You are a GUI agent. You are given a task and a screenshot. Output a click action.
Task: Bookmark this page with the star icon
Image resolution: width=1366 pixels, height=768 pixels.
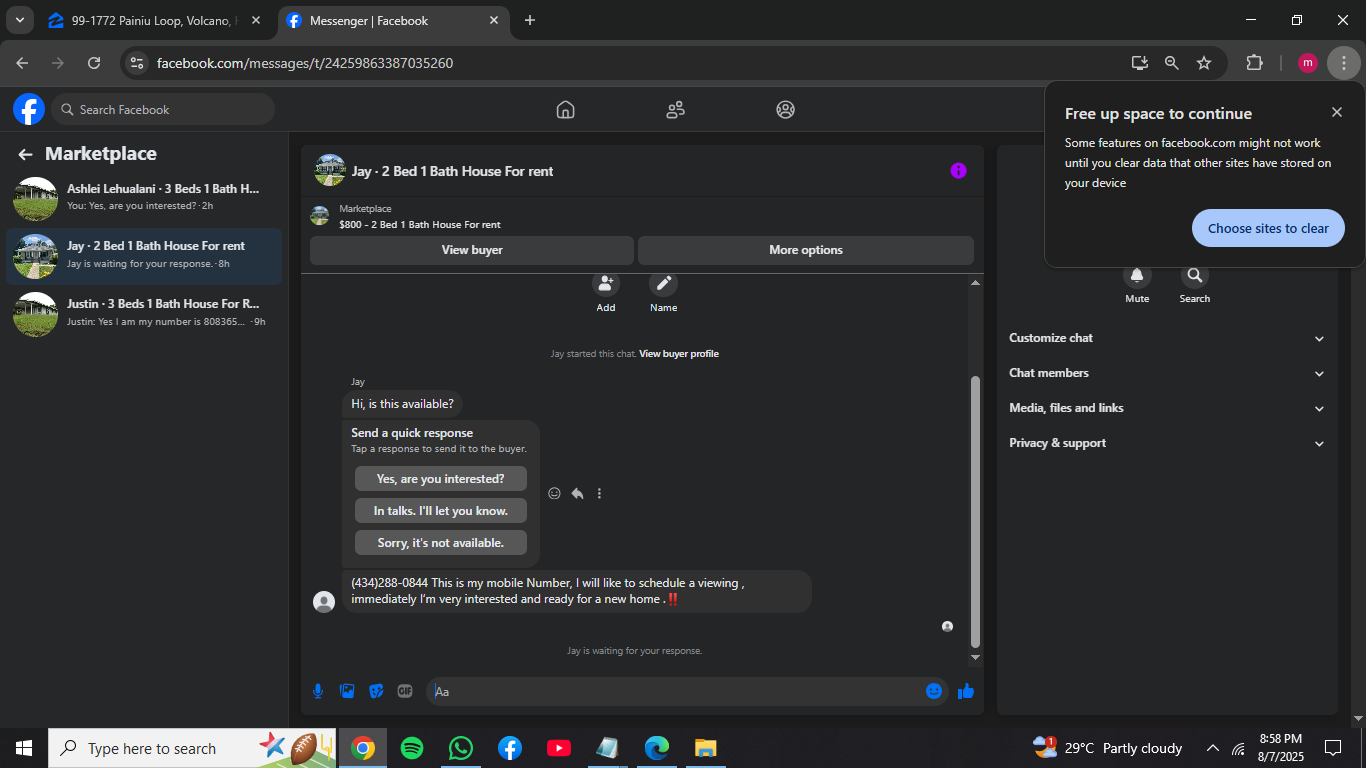pos(1204,63)
